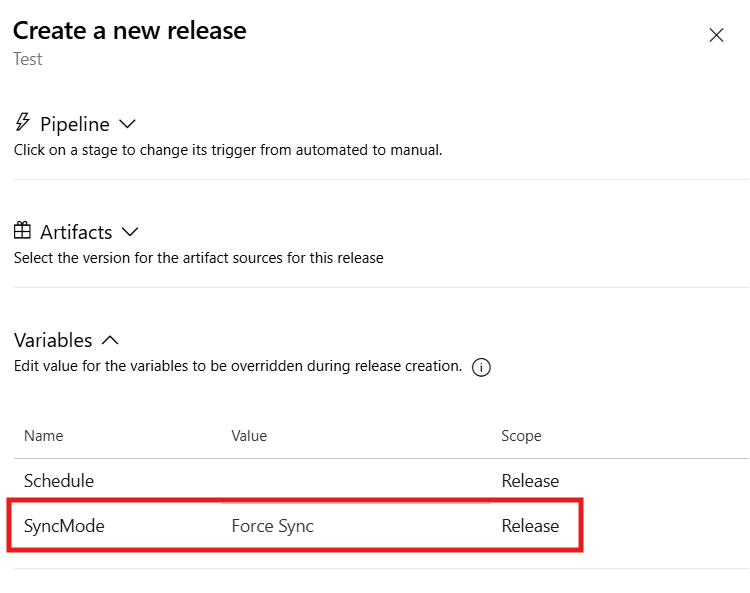Expand the Artifacts section chevron
750x593 pixels.
[x=130, y=232]
